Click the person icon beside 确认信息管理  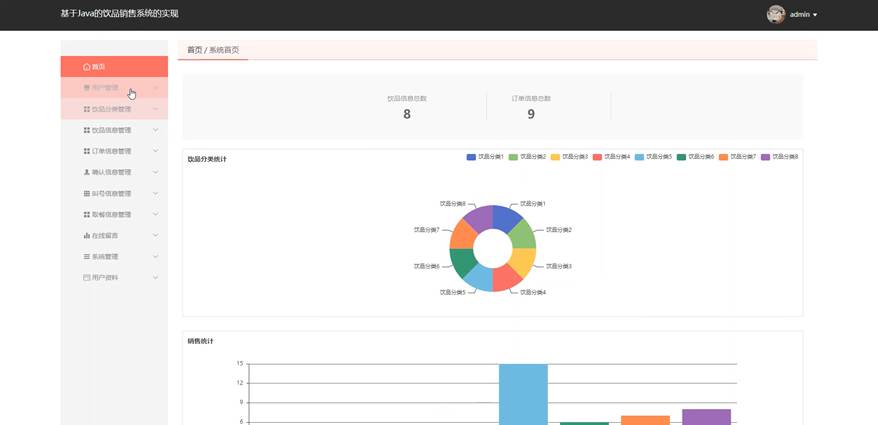click(86, 172)
